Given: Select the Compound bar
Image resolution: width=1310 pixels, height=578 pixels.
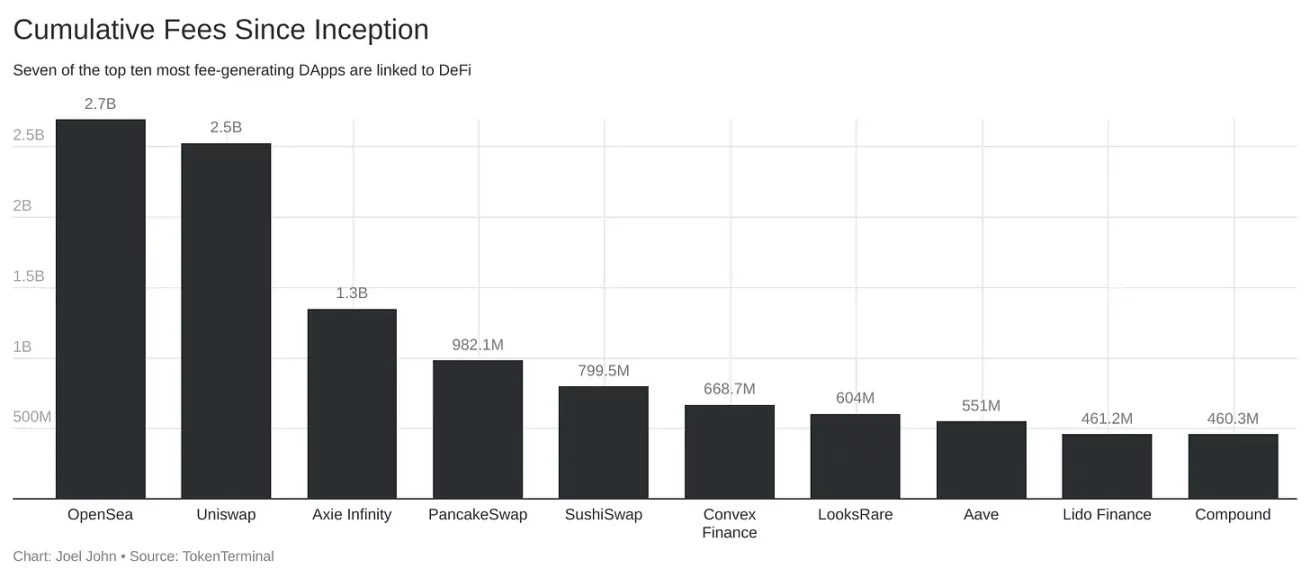Looking at the screenshot, I should pyautogui.click(x=1233, y=466).
